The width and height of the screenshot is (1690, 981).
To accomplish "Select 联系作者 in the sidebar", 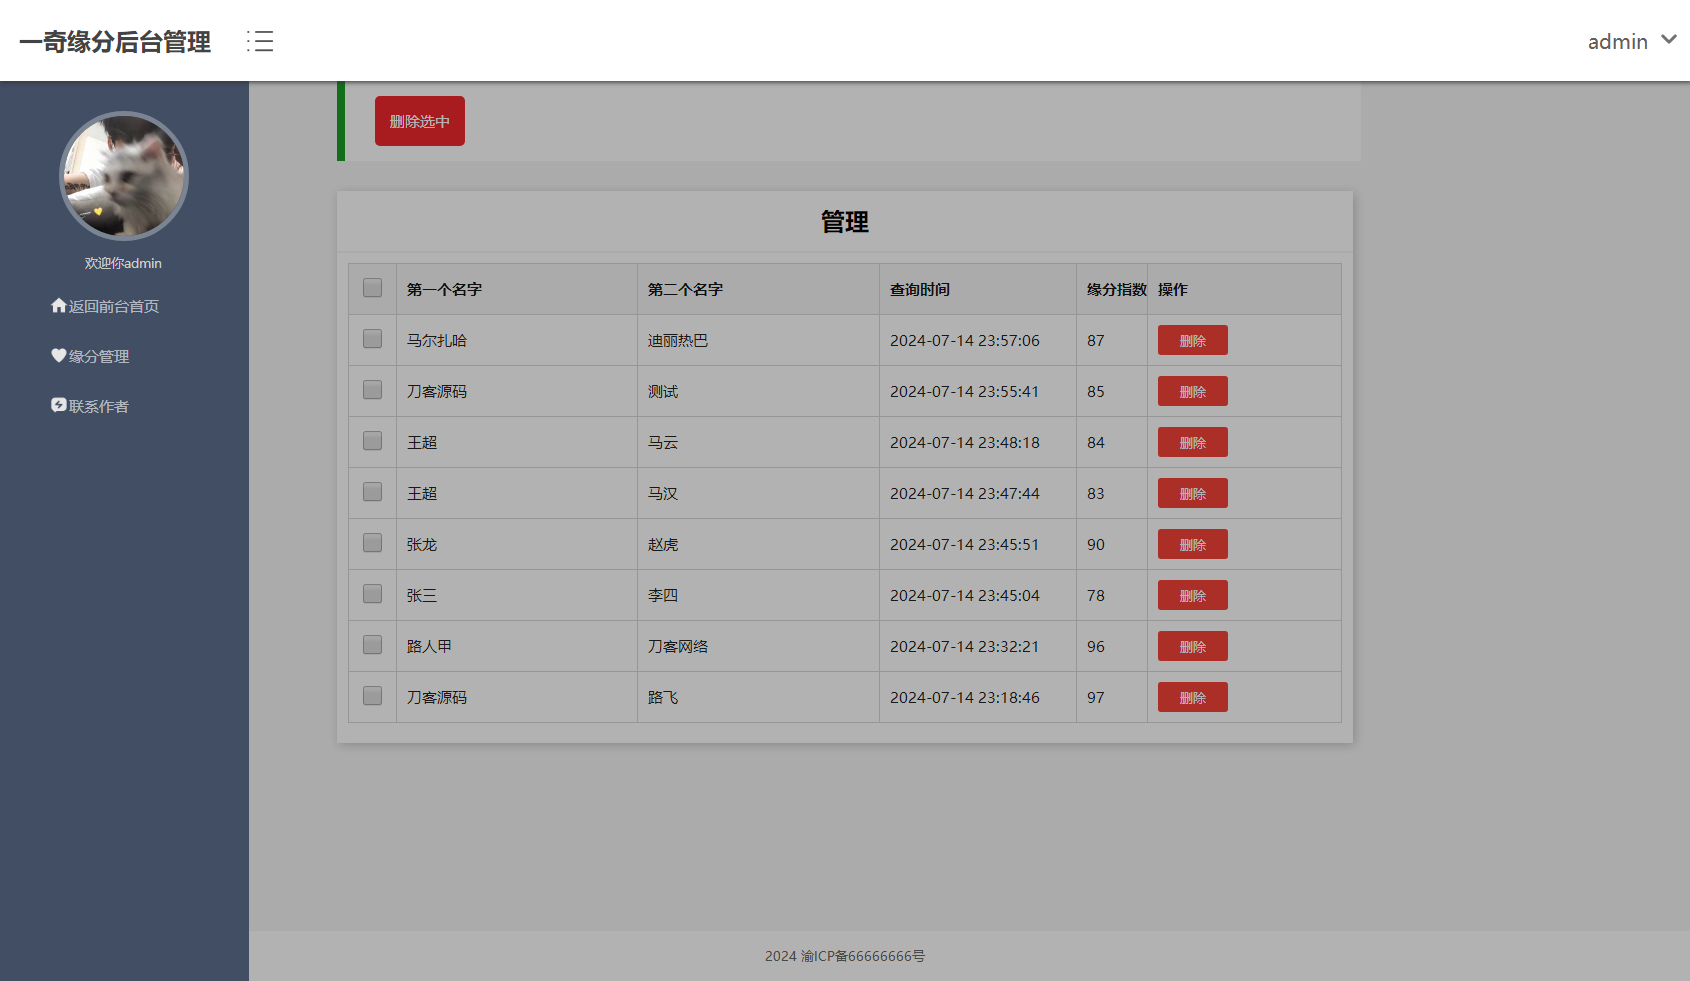I will [x=97, y=406].
